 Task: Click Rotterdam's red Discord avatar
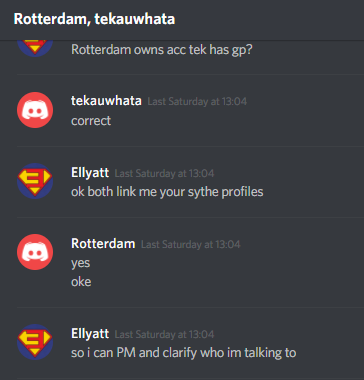(35, 252)
